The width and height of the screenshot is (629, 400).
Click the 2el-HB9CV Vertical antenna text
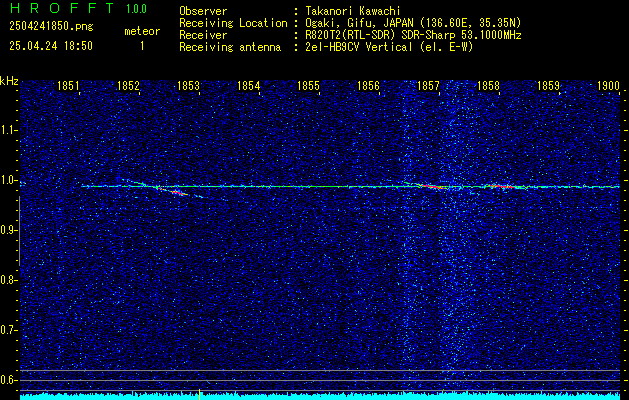point(388,47)
